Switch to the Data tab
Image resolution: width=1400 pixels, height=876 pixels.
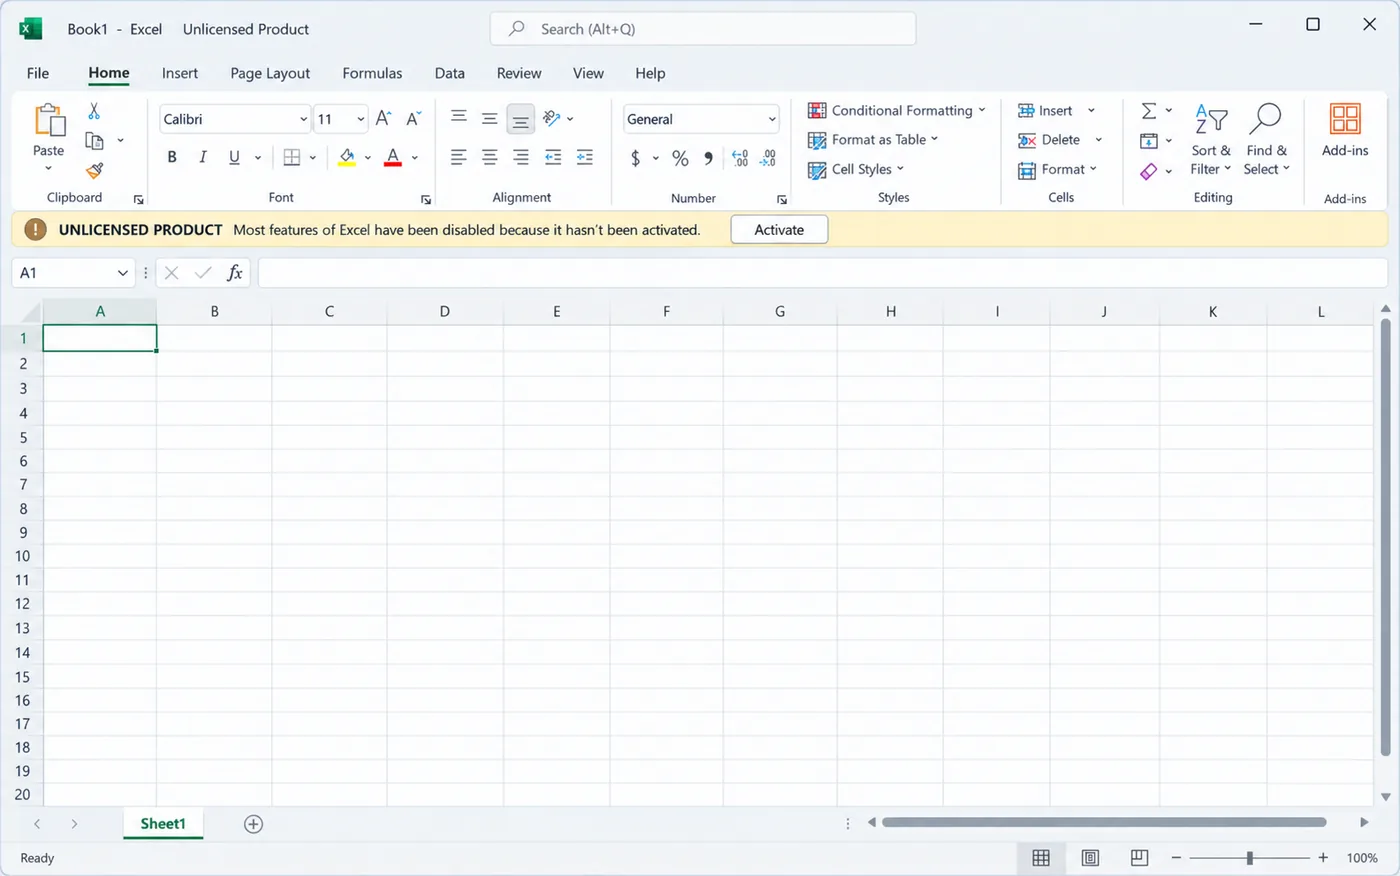[450, 73]
